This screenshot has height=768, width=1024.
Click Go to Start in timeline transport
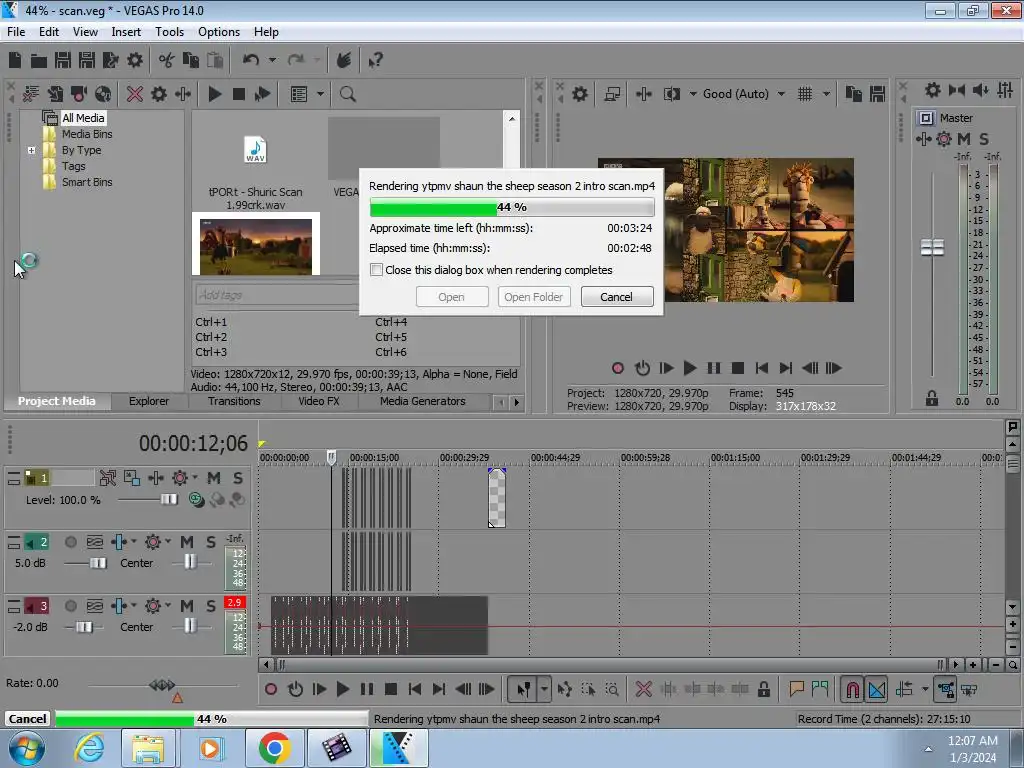[x=415, y=689]
